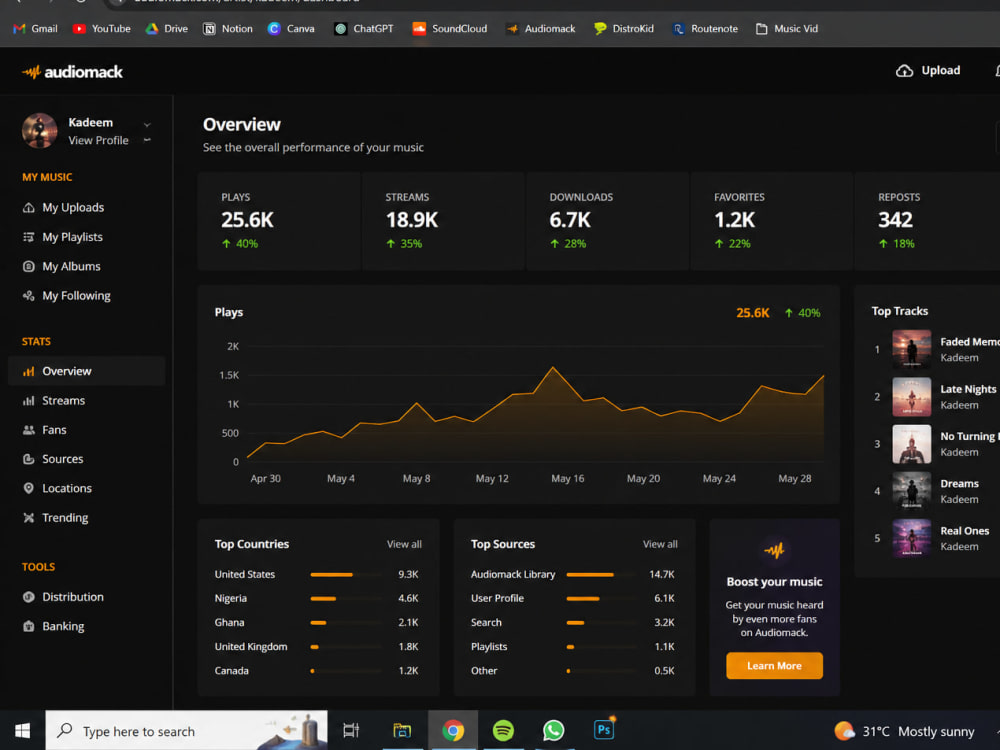Open Dreams track thumbnail
1000x750 pixels.
[x=911, y=490]
